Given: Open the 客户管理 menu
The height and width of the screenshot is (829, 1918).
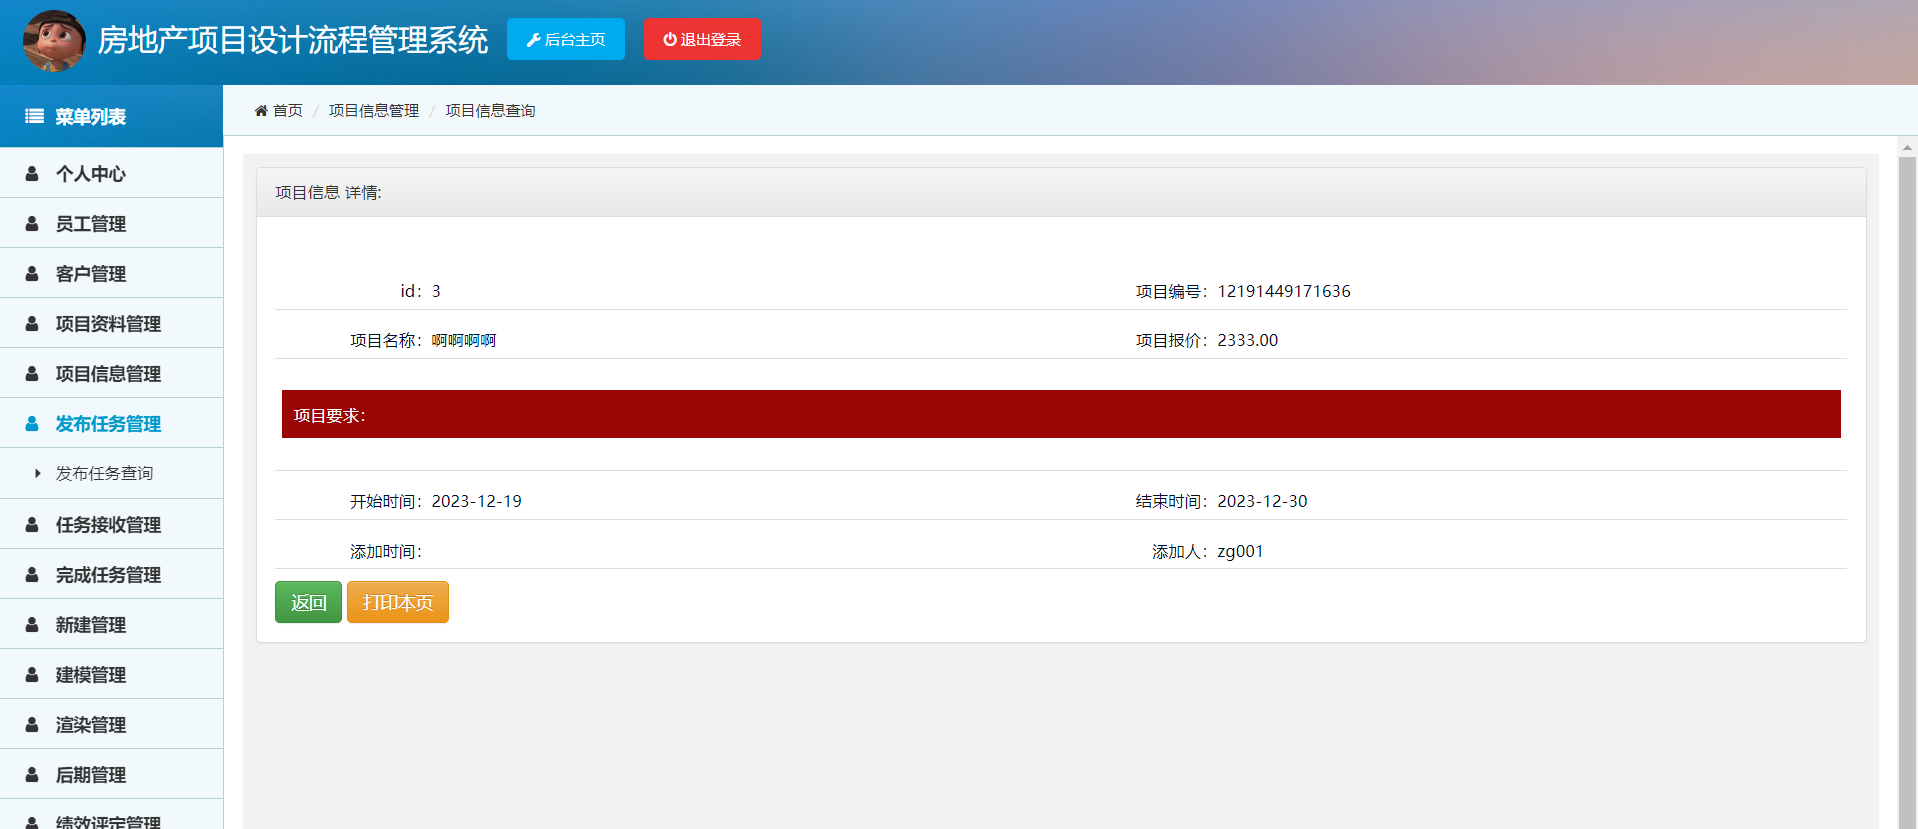Looking at the screenshot, I should click(111, 273).
